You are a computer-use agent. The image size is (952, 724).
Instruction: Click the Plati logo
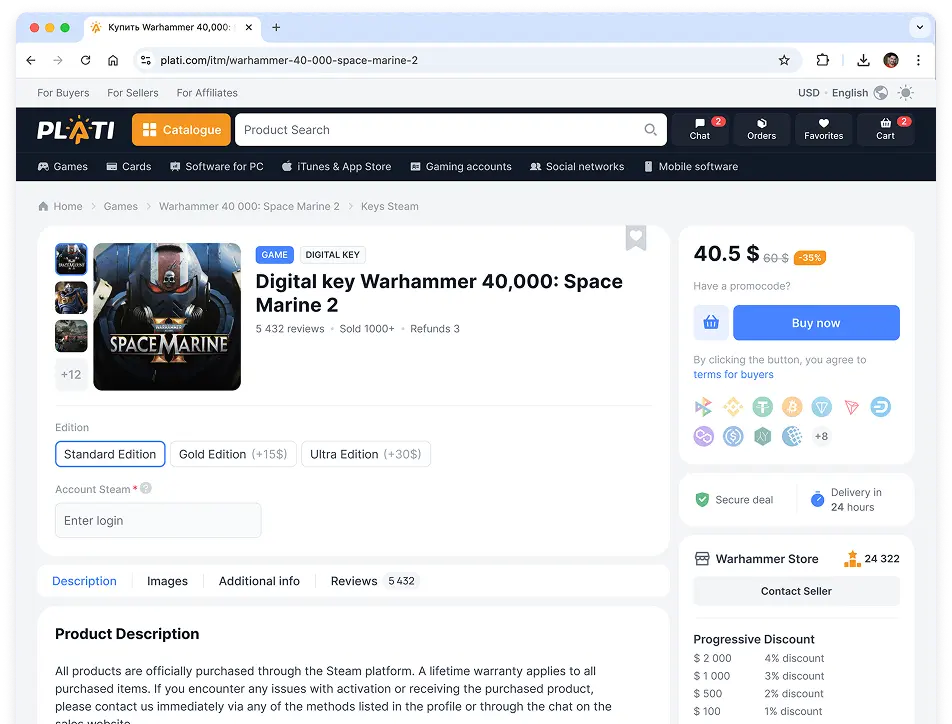tap(76, 129)
